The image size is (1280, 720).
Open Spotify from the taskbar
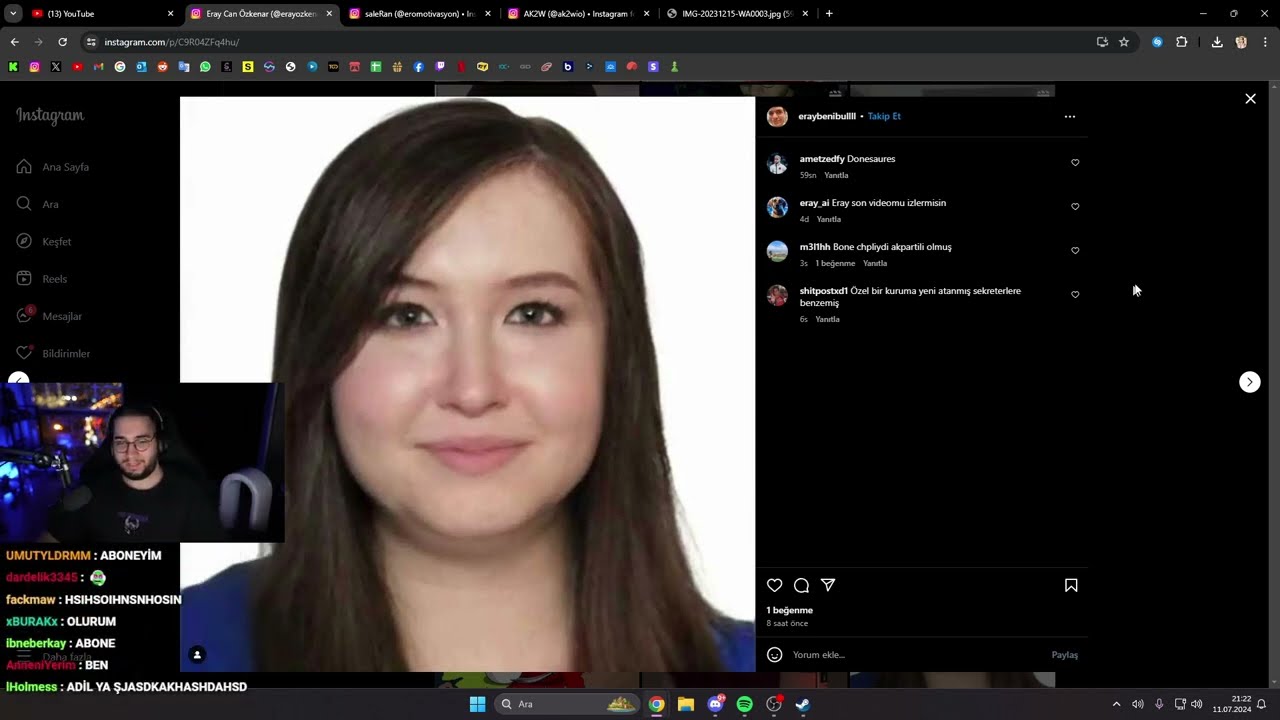(744, 704)
